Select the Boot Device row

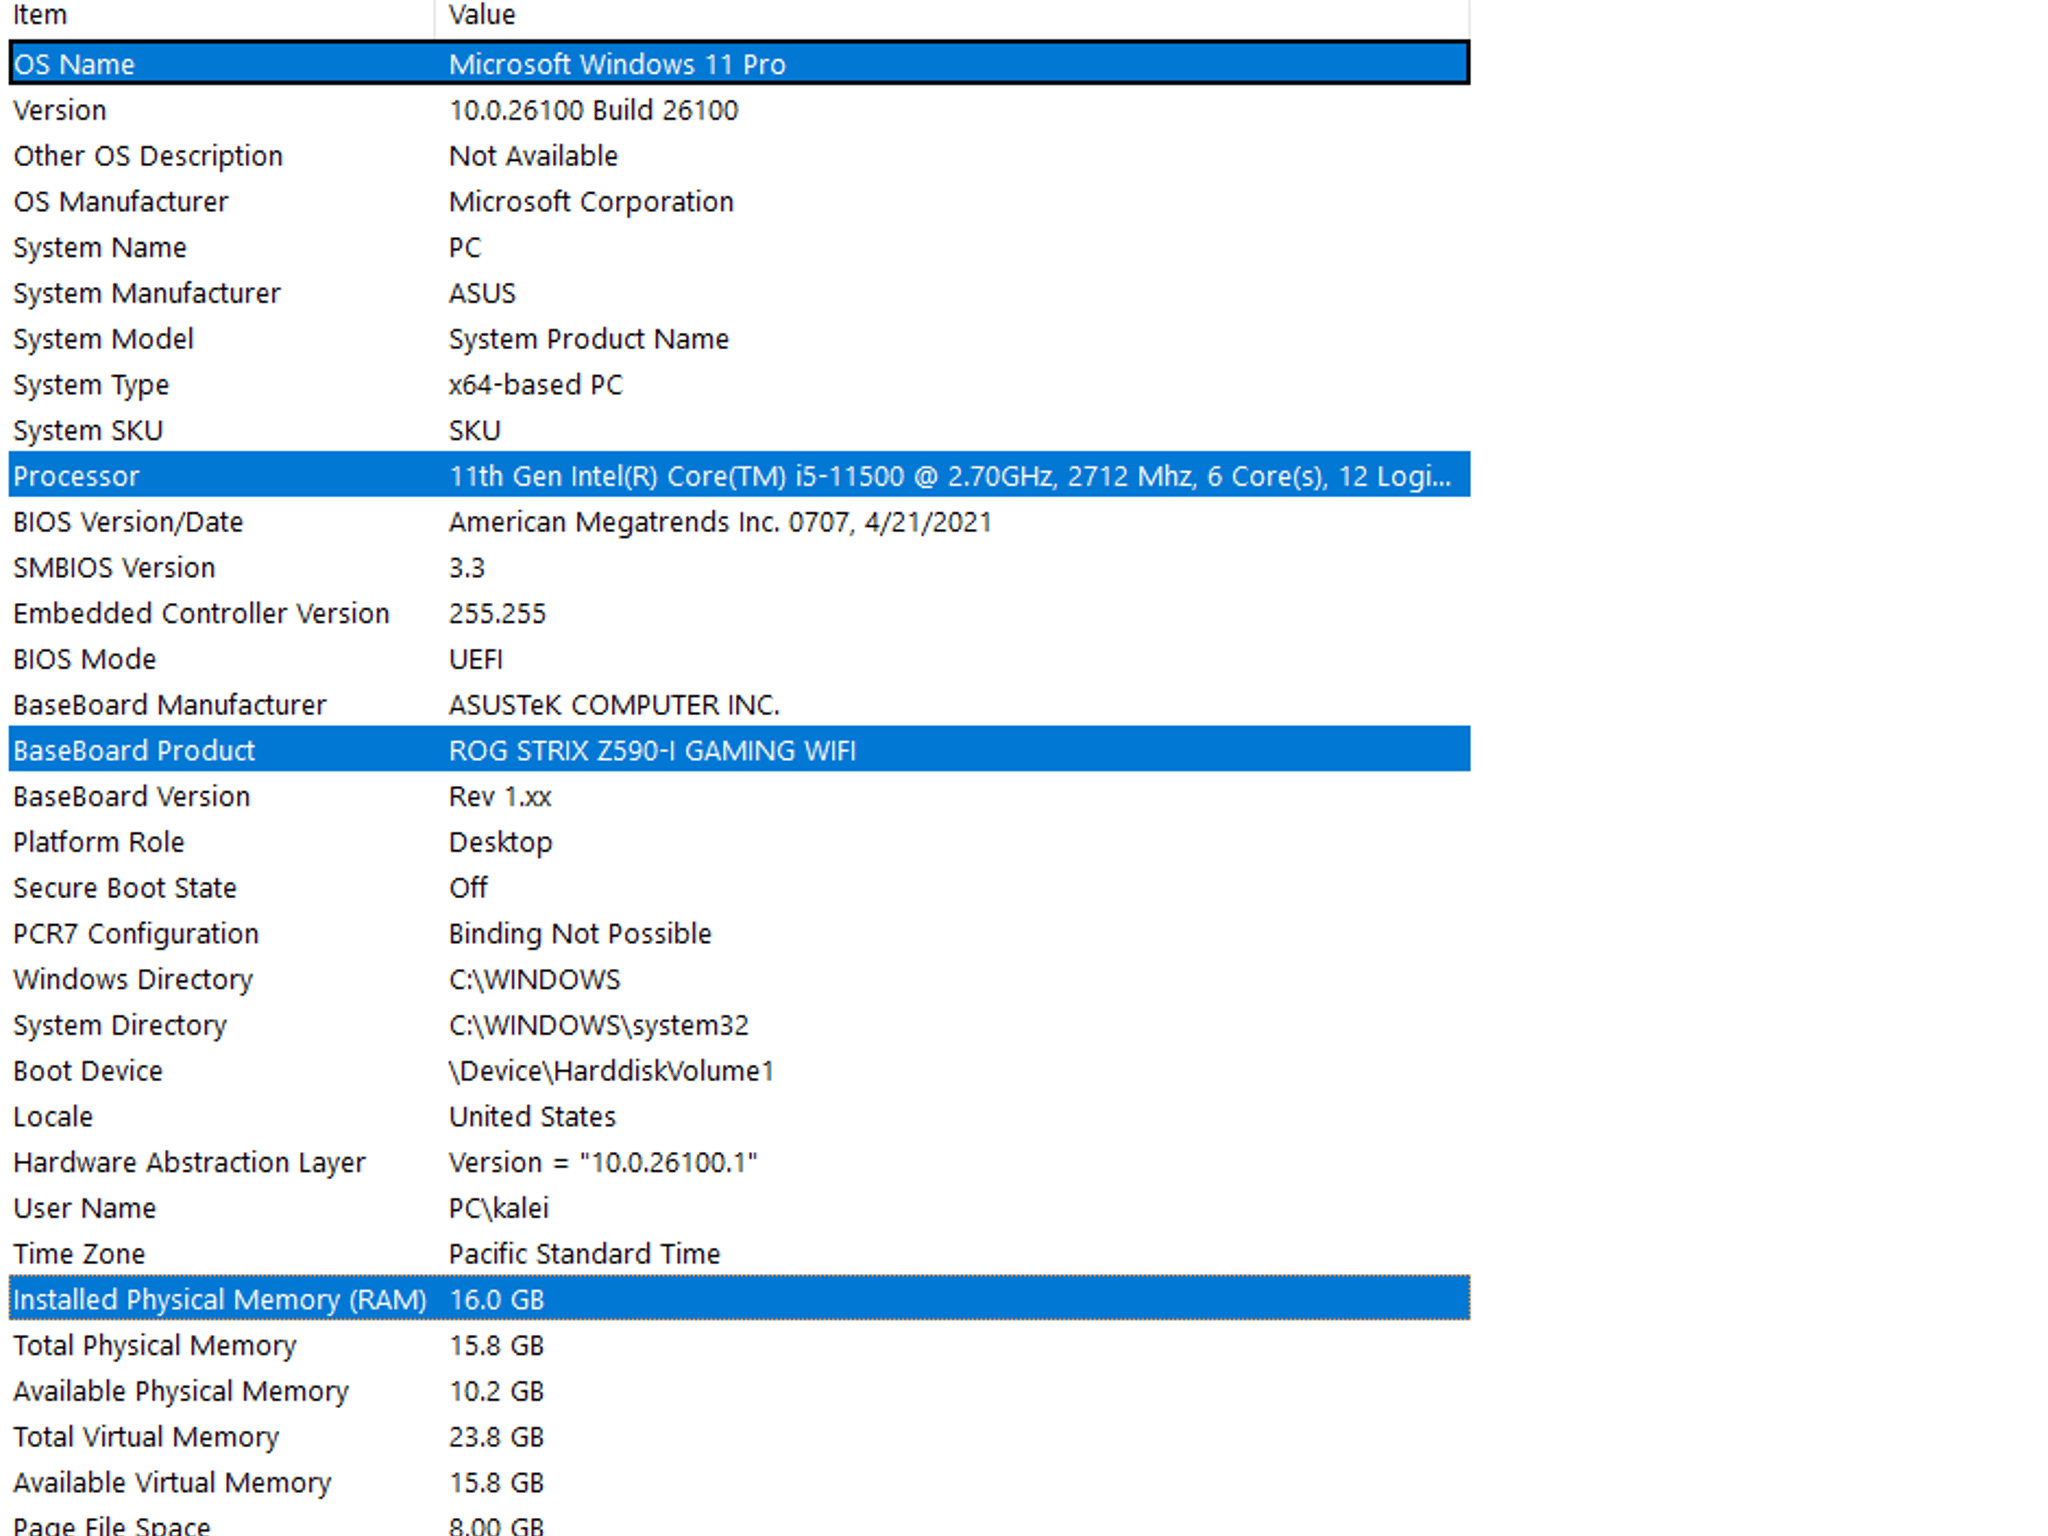click(x=400, y=1070)
